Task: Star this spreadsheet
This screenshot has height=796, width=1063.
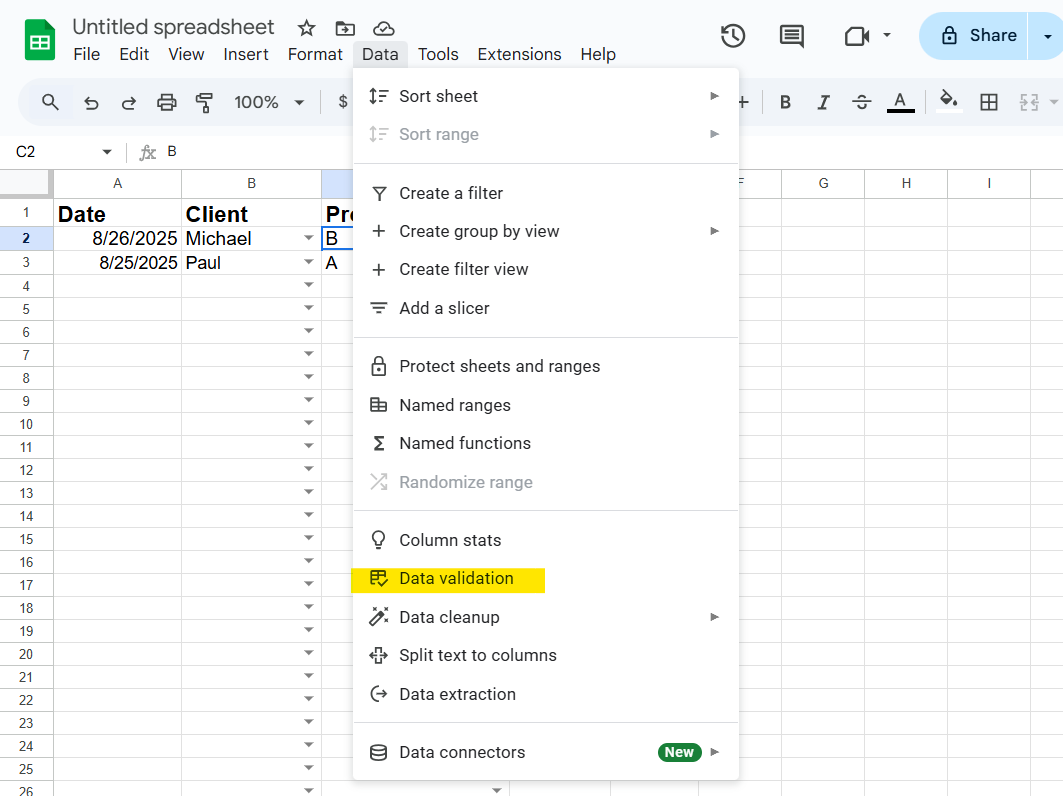Action: coord(307,28)
